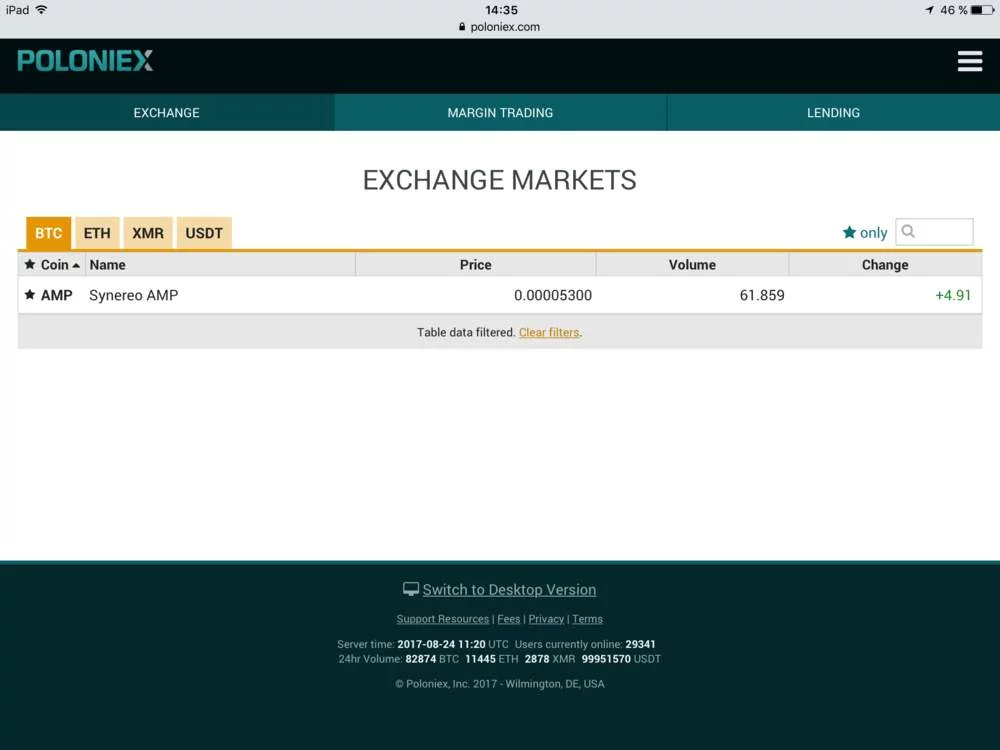Open the hamburger menu icon
Screen dimensions: 1000x750
[969, 61]
